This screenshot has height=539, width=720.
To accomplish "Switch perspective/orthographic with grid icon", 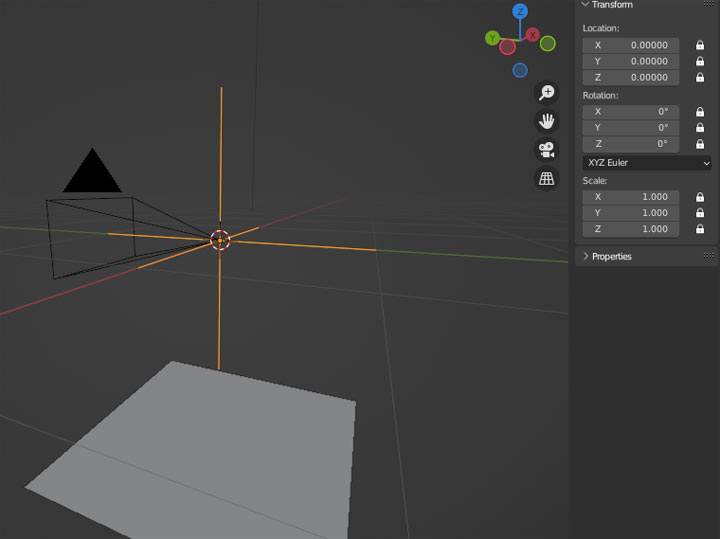I will (x=546, y=179).
